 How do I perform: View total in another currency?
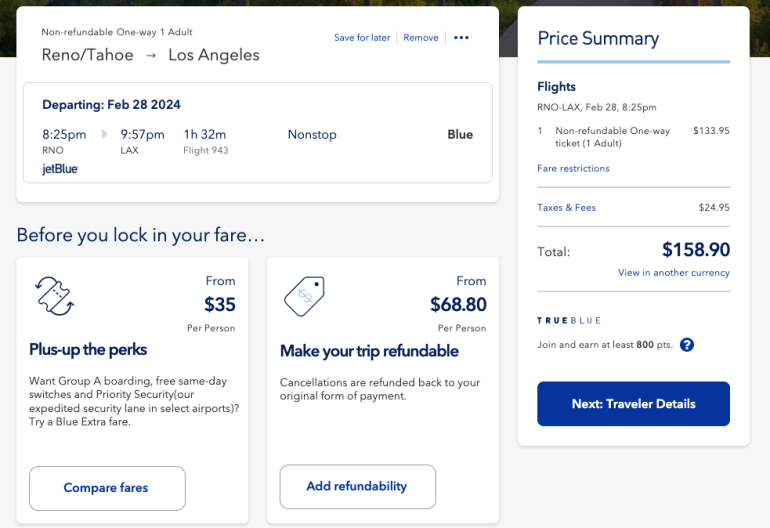673,273
